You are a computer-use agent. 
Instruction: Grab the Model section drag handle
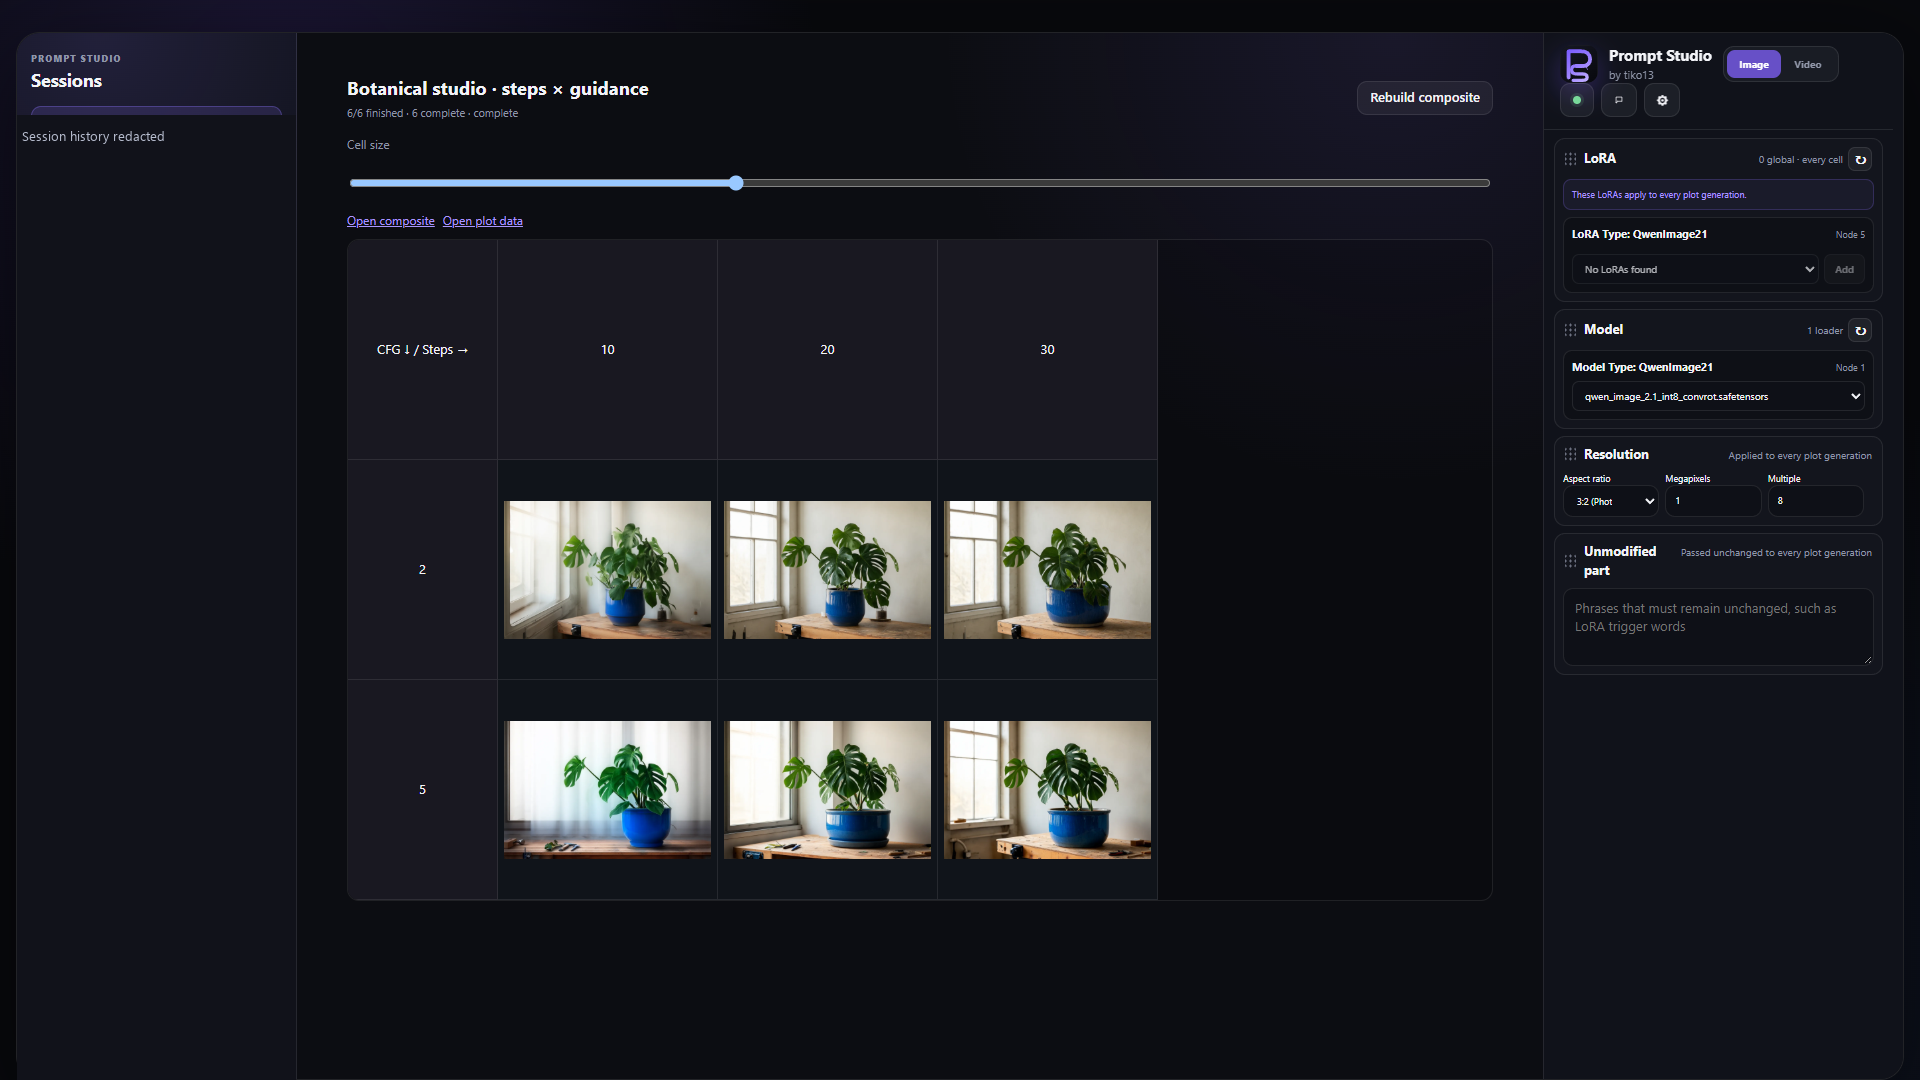click(1570, 330)
